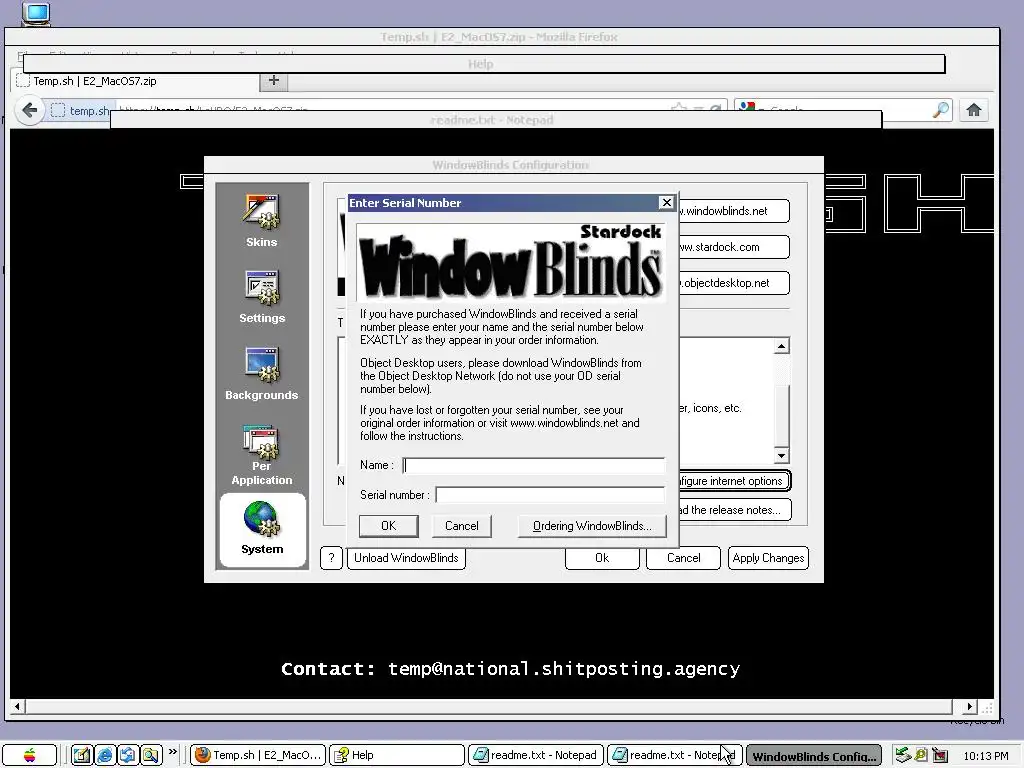Switch to WindowBlinds Config taskbar button
Screen dimensions: 1024x768
pyautogui.click(x=814, y=756)
